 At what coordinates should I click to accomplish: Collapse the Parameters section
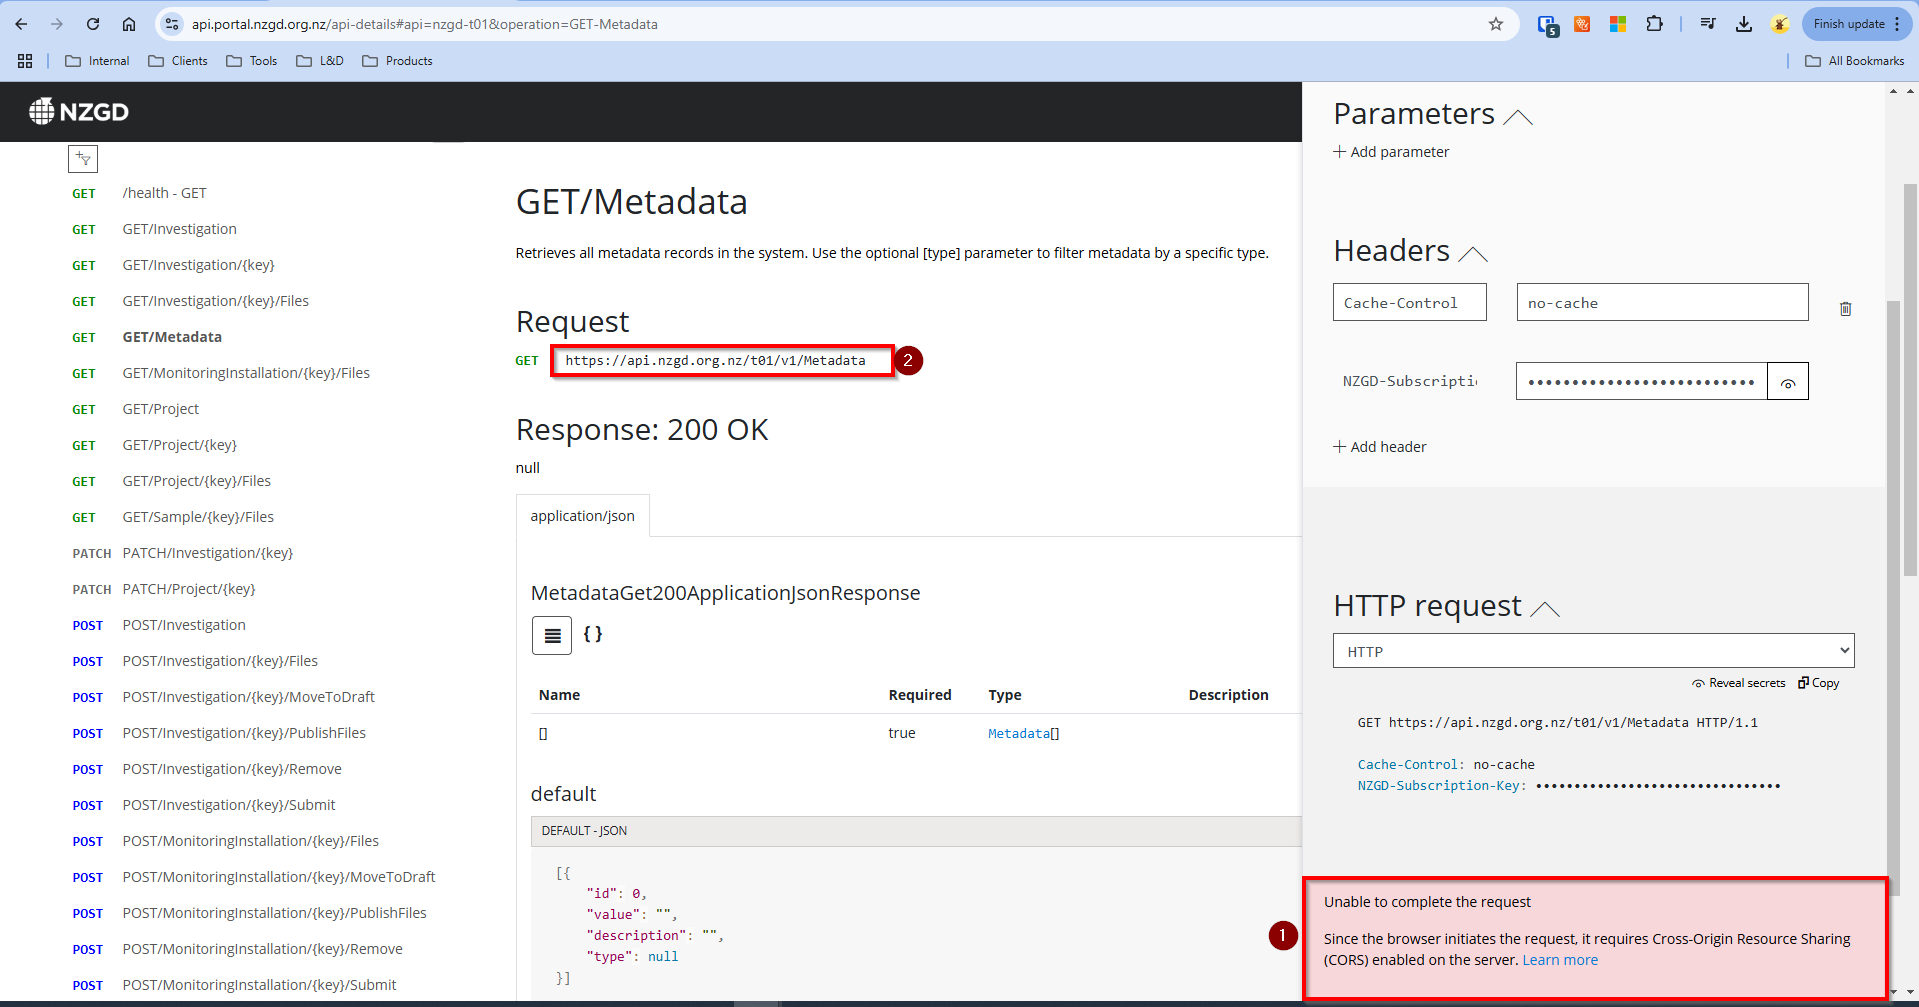1517,117
